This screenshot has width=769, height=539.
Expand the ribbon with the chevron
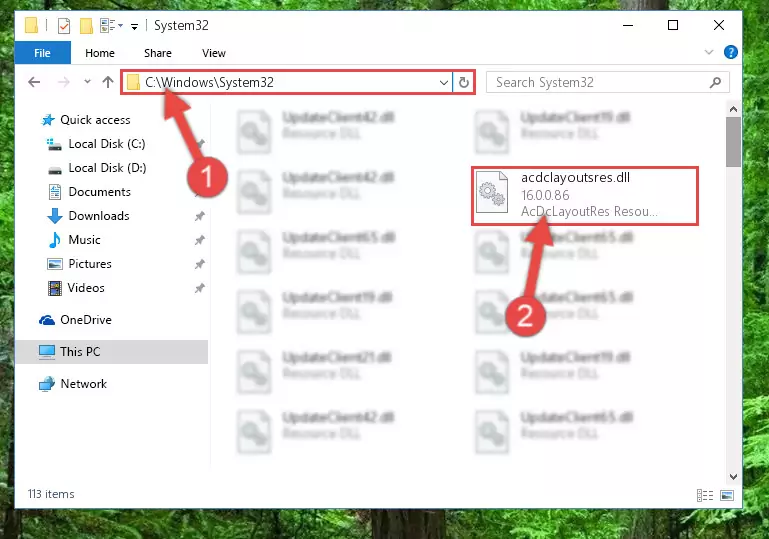point(708,52)
